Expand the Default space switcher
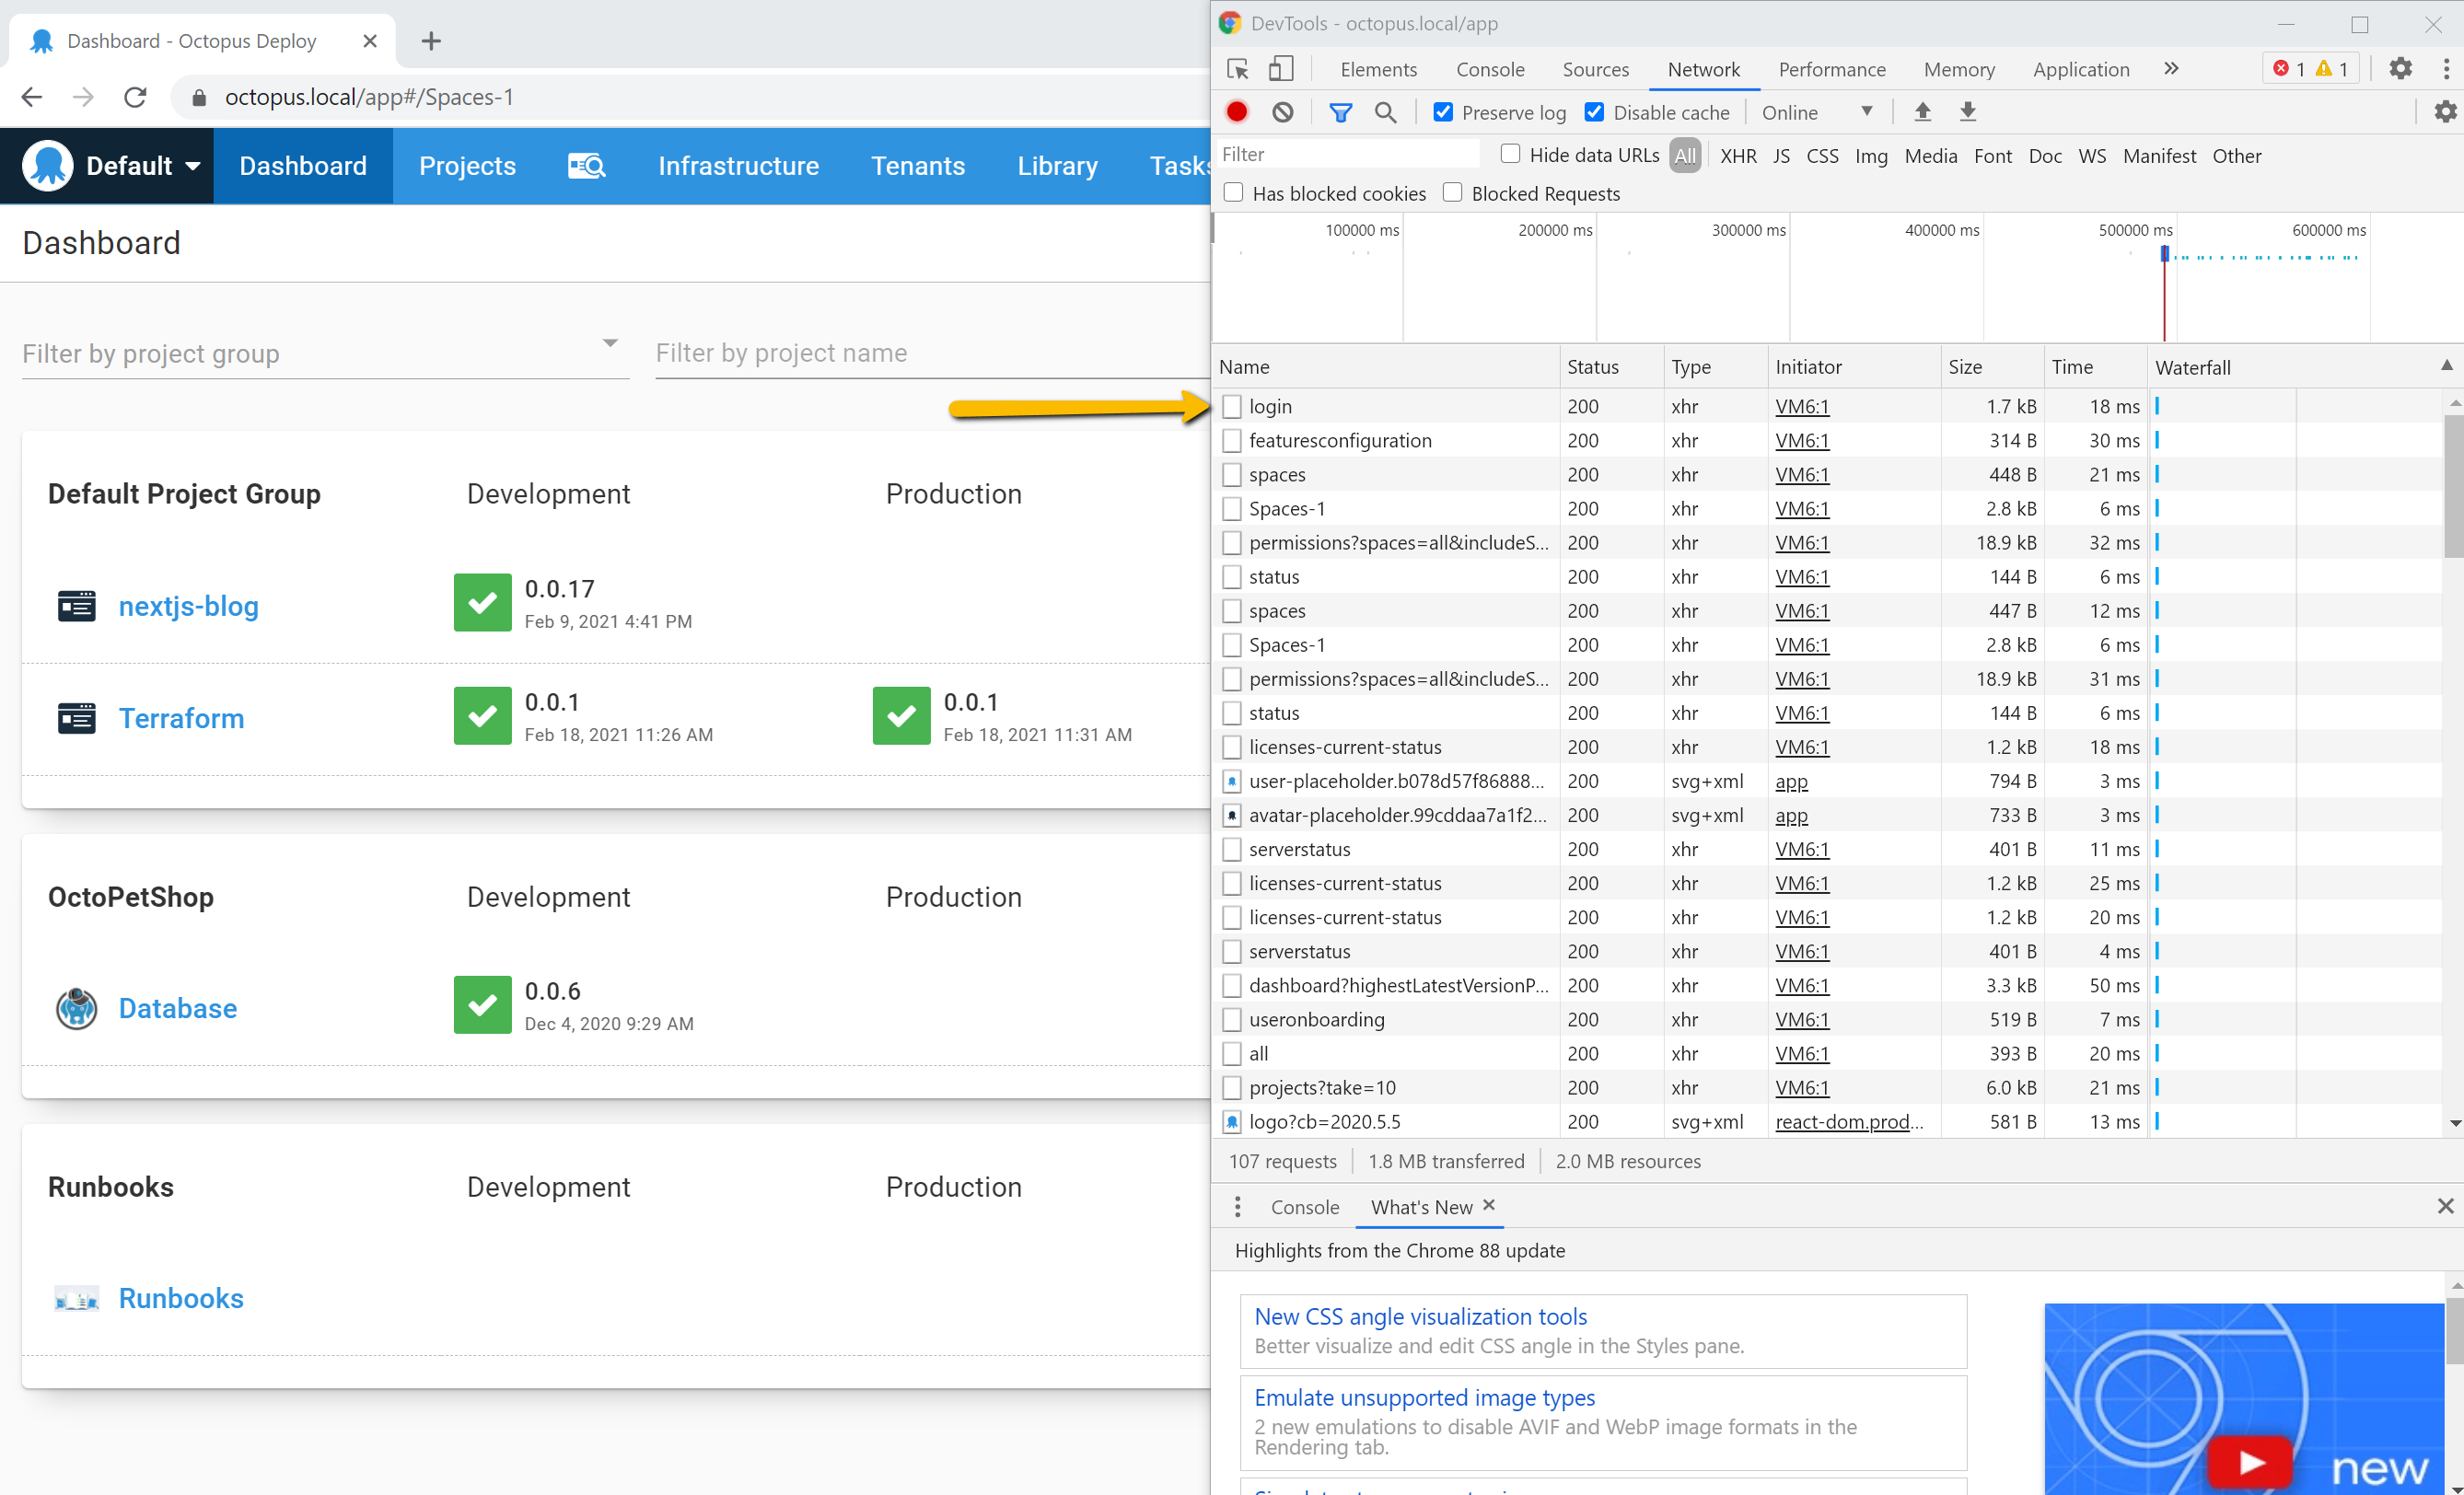Viewport: 2464px width, 1495px height. pyautogui.click(x=142, y=166)
